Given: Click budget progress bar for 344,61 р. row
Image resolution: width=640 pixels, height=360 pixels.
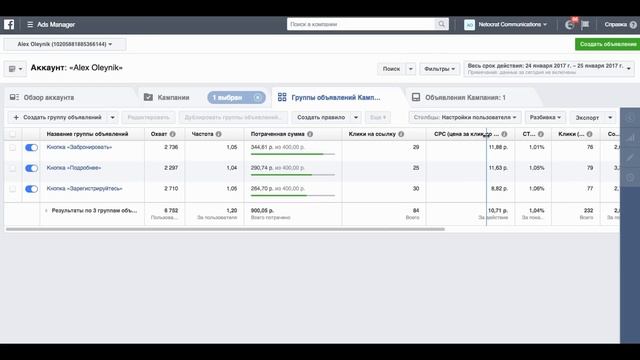Looking at the screenshot, I should (x=293, y=154).
